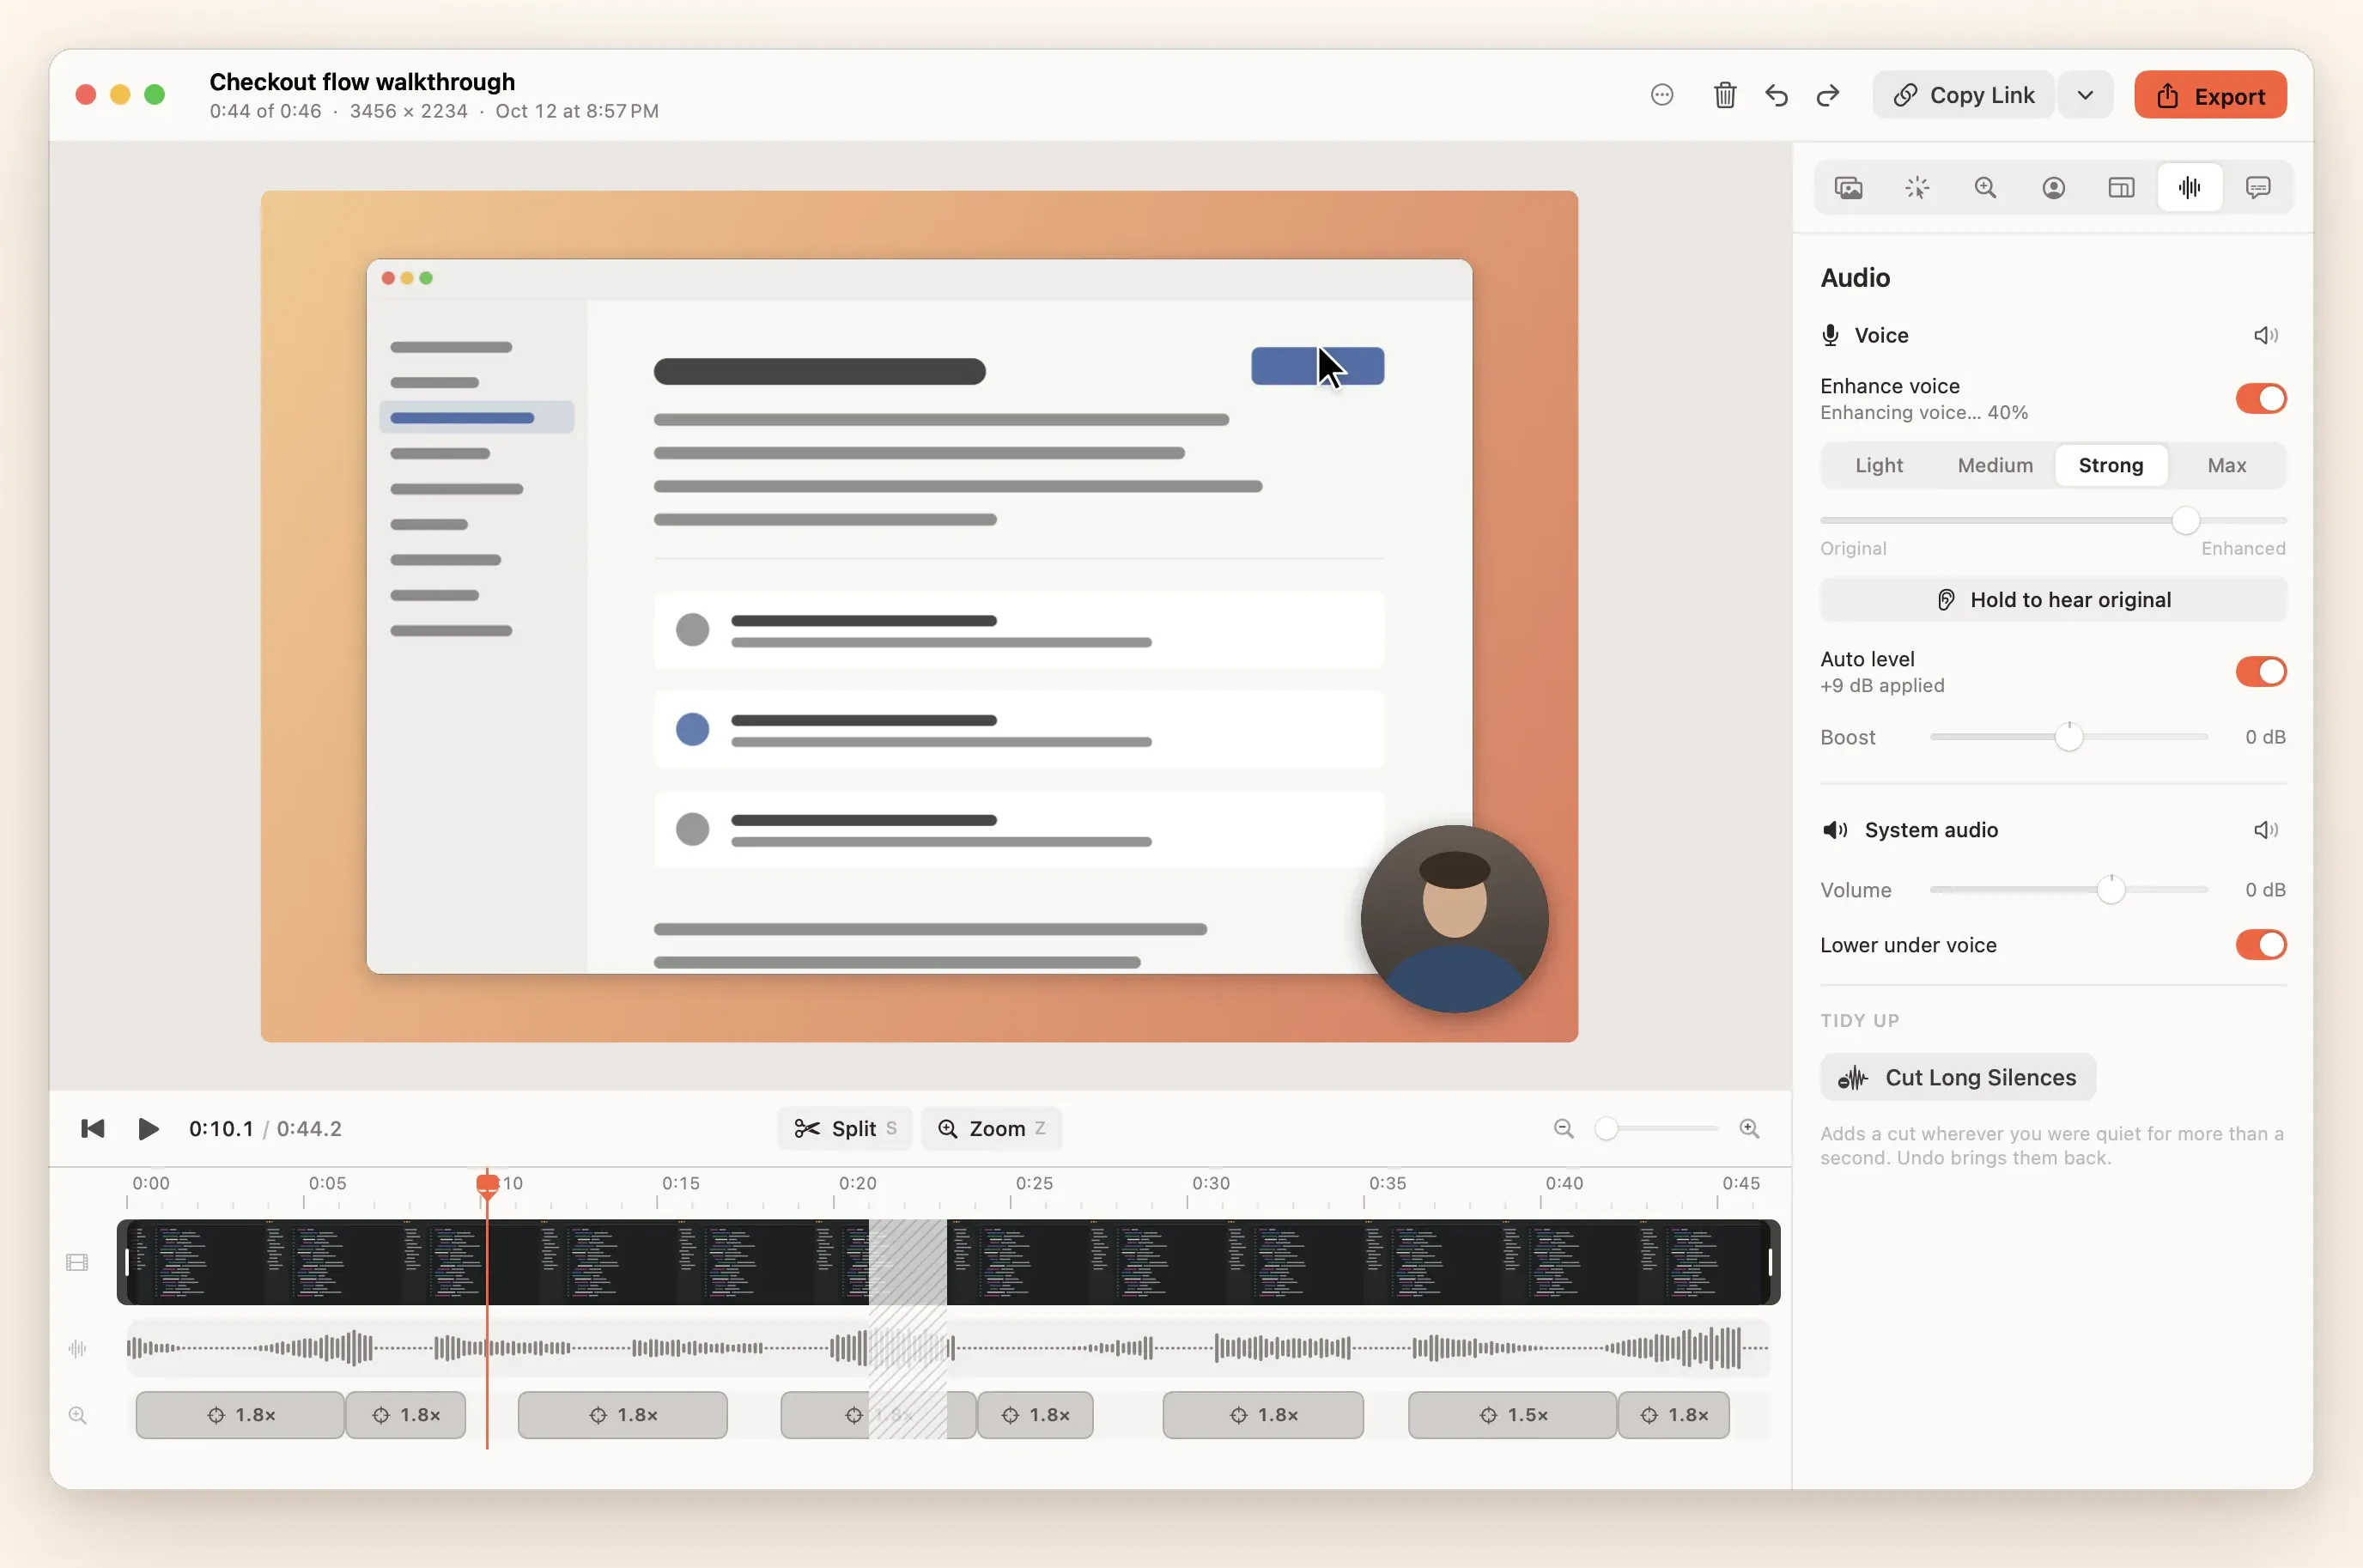Zoom out the timeline with minus magnifier
Image resolution: width=2363 pixels, height=1568 pixels.
(x=1563, y=1129)
